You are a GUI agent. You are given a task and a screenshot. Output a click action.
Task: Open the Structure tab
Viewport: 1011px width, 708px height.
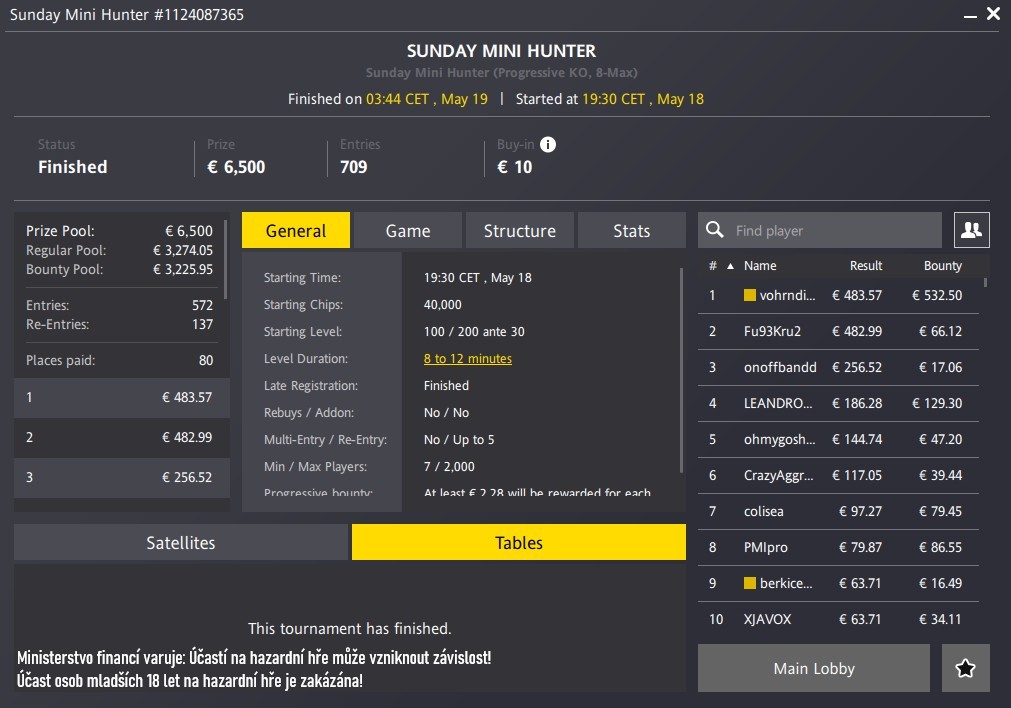click(x=519, y=230)
